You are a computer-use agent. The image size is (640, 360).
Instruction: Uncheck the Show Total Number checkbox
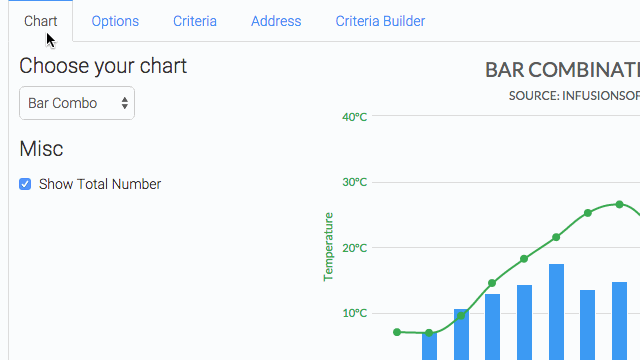[25, 184]
